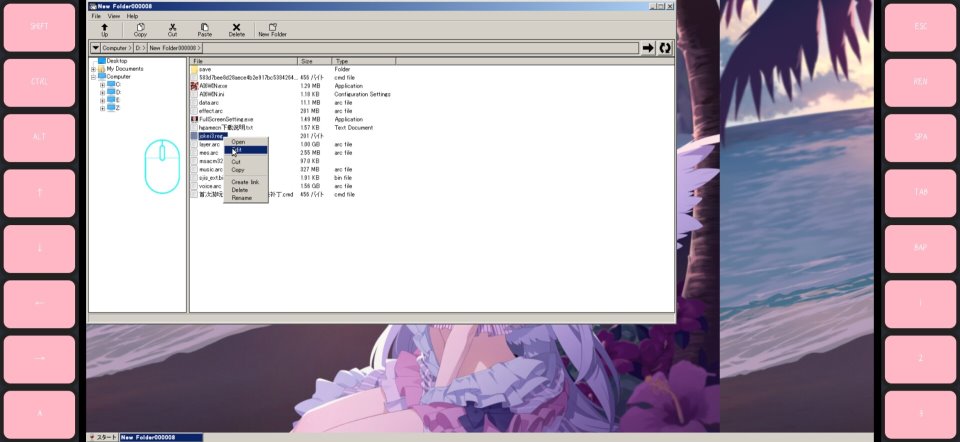Click the Delete X toolbar icon
Screen dimensions: 960x442
(x=236, y=30)
